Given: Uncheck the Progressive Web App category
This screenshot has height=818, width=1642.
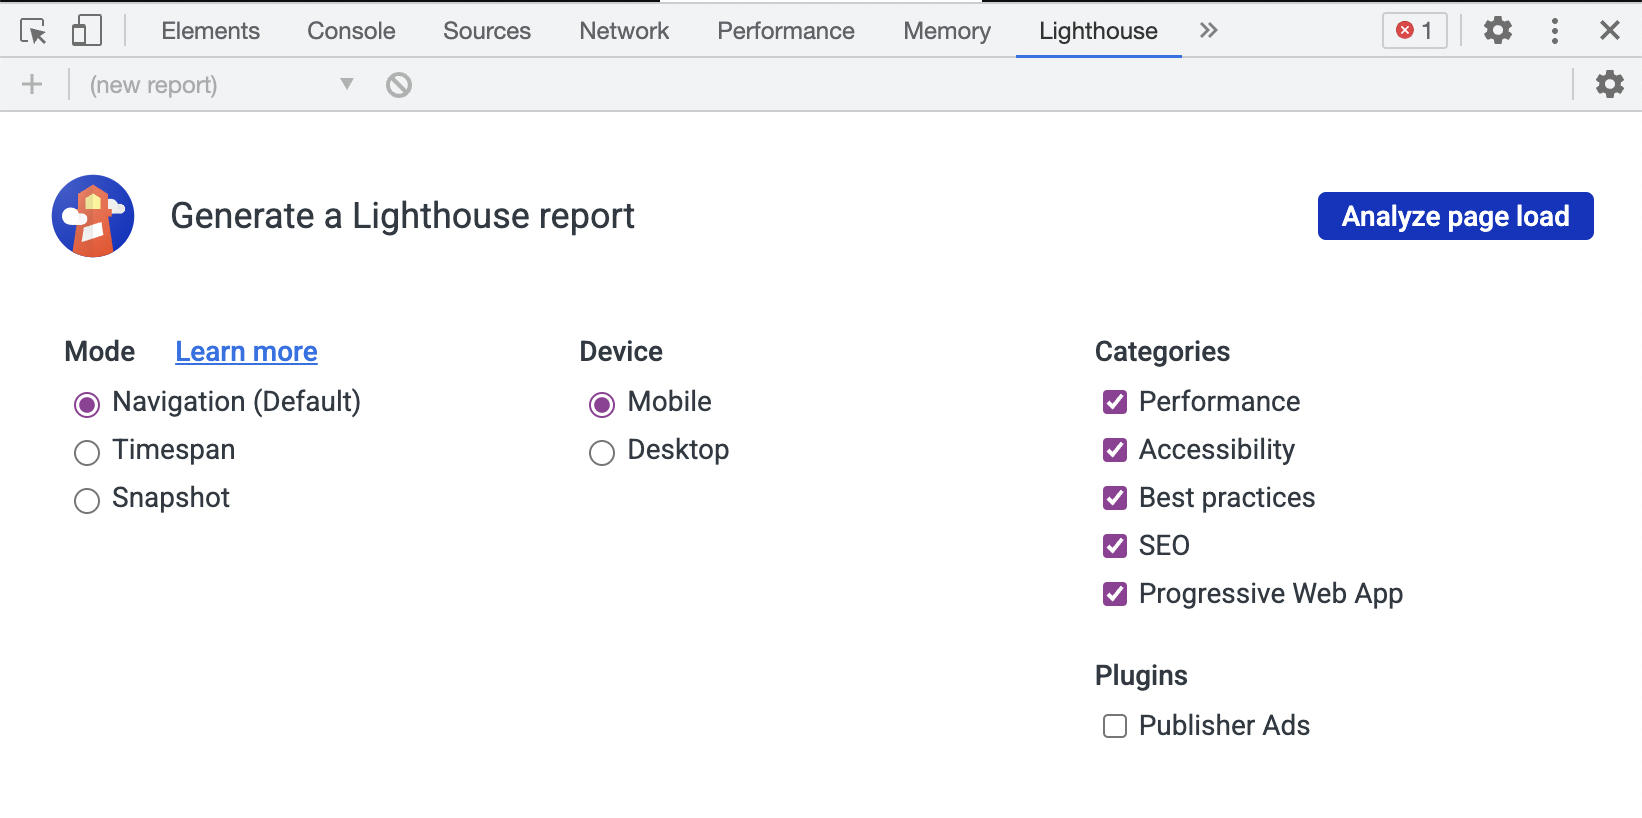Looking at the screenshot, I should (x=1115, y=594).
